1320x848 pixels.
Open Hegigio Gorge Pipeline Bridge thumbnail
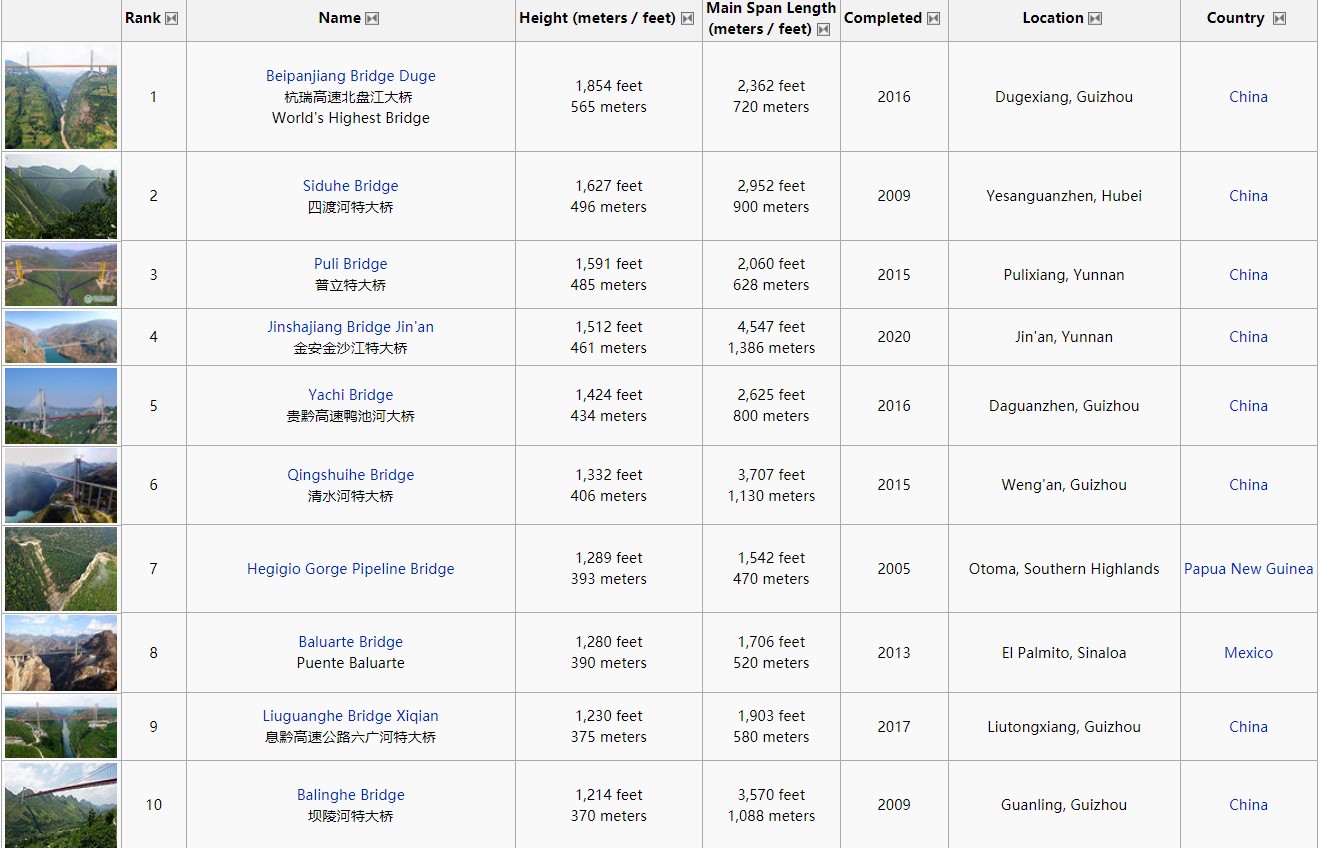click(x=61, y=569)
